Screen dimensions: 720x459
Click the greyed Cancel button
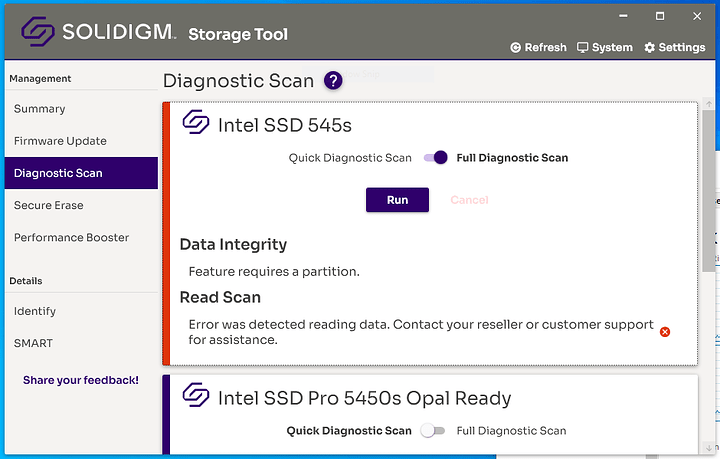(x=469, y=200)
